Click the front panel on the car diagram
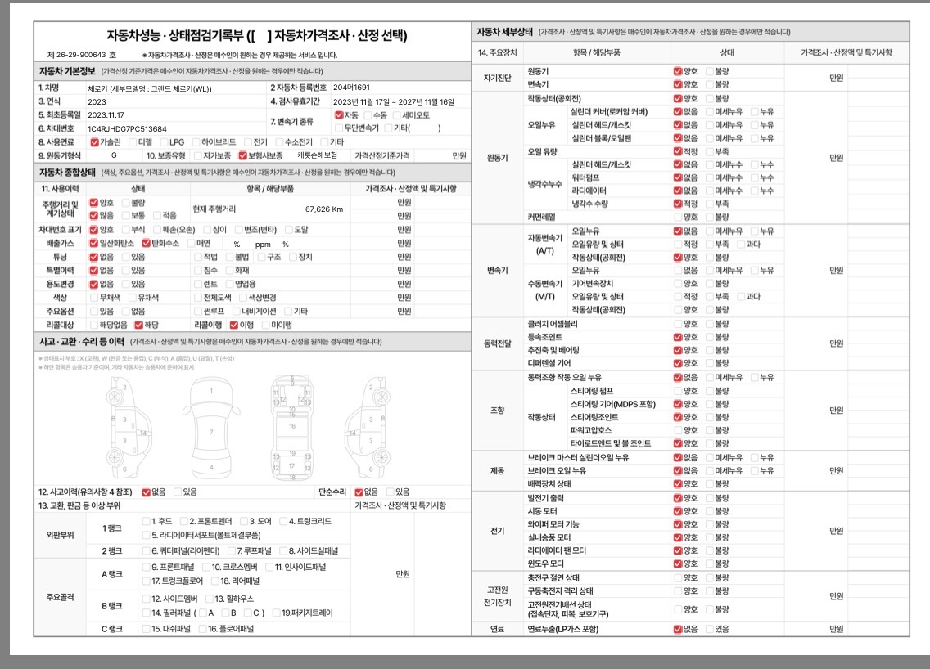 [292, 380]
